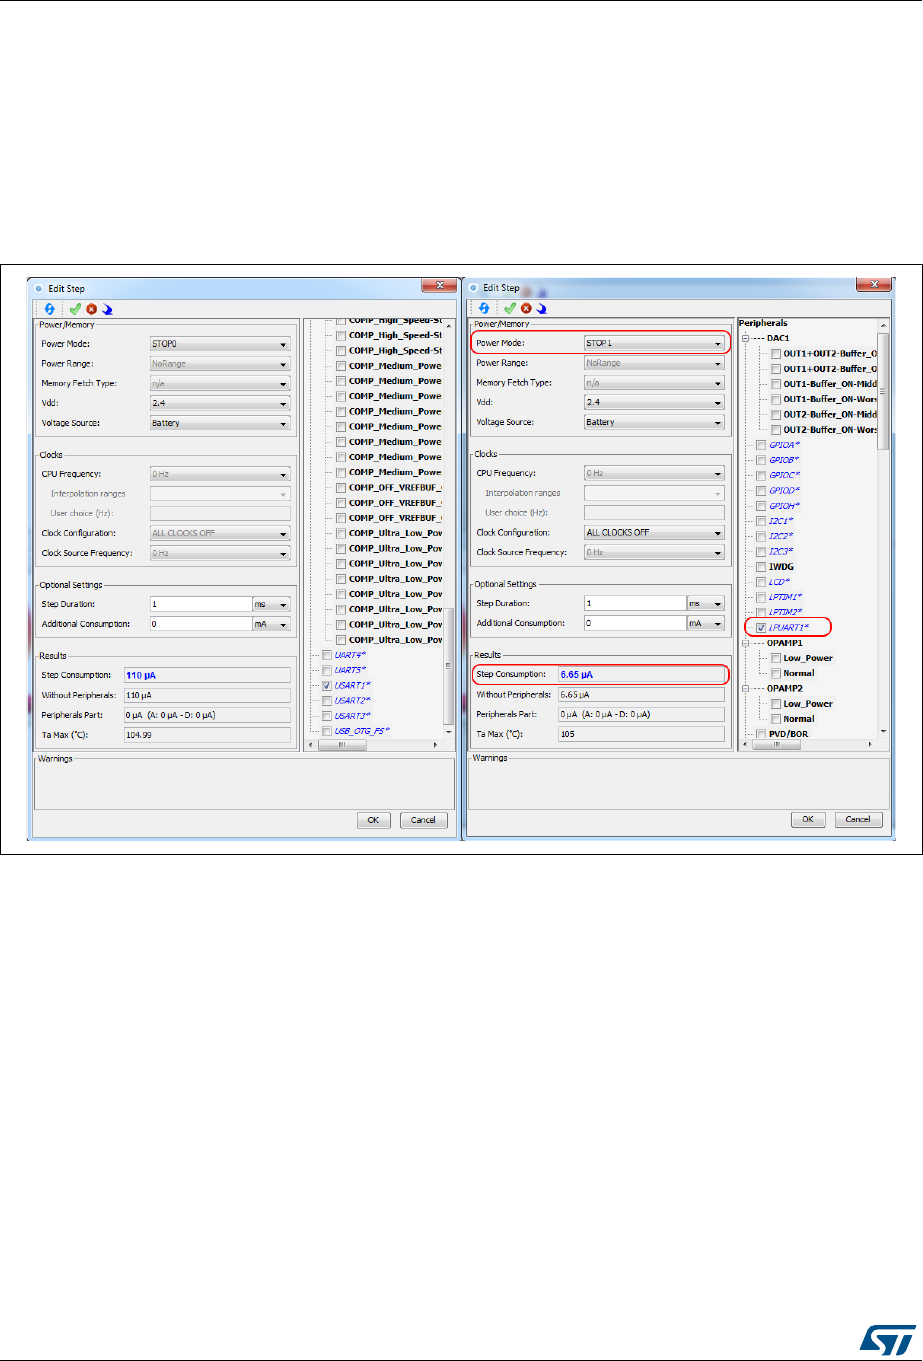Image resolution: width=923 pixels, height=1361 pixels.
Task: Open Voltage Source dropdown in left window
Action: [x=219, y=423]
